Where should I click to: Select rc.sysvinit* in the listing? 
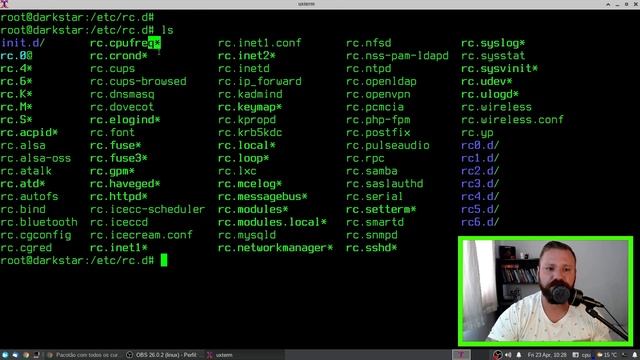(x=500, y=69)
